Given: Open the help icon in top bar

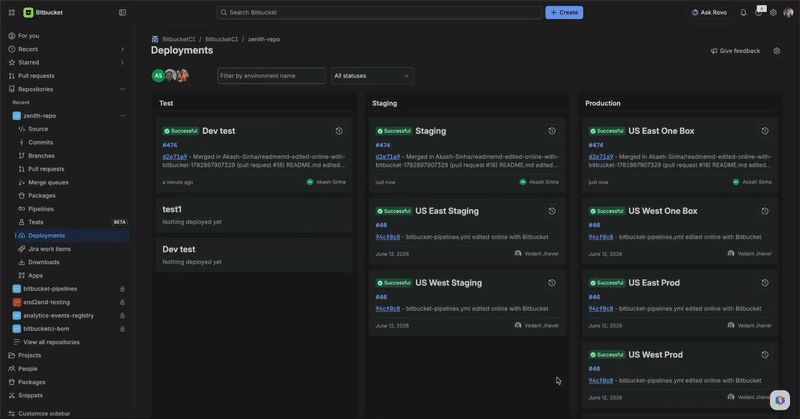Looking at the screenshot, I should [x=758, y=12].
